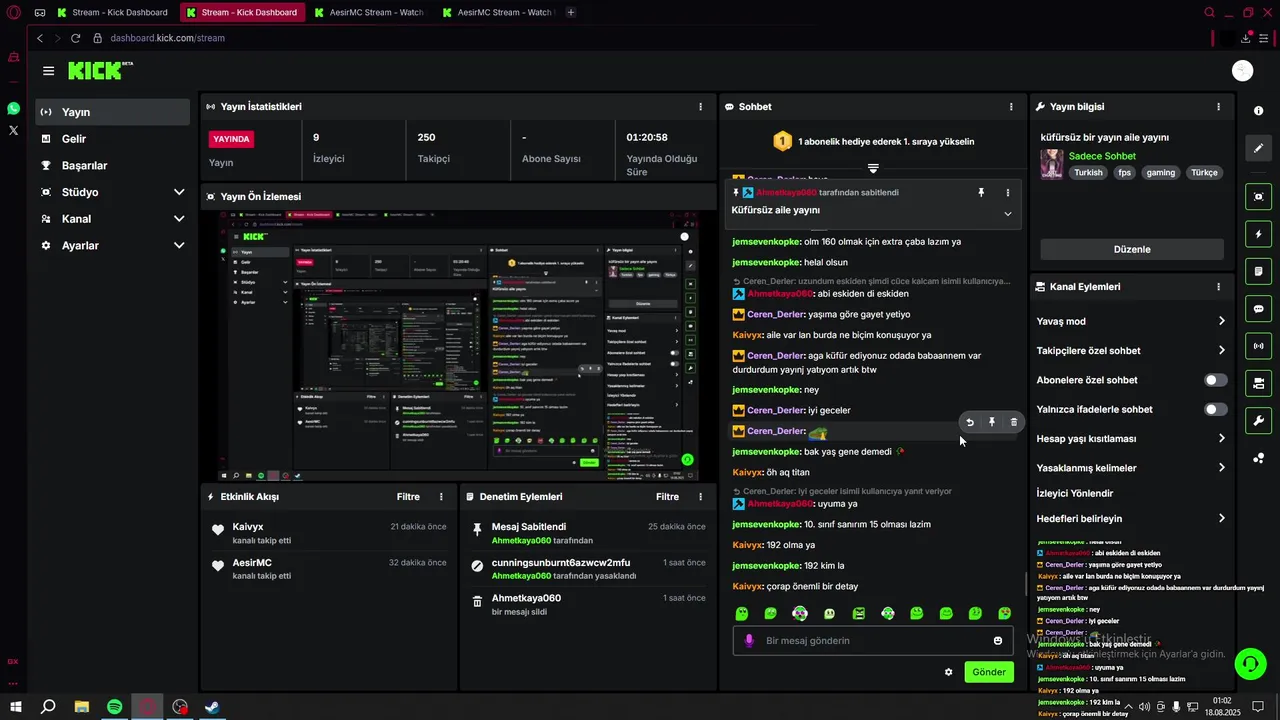Click the info icon in right sidebar
The width and height of the screenshot is (1280, 720).
(1258, 111)
